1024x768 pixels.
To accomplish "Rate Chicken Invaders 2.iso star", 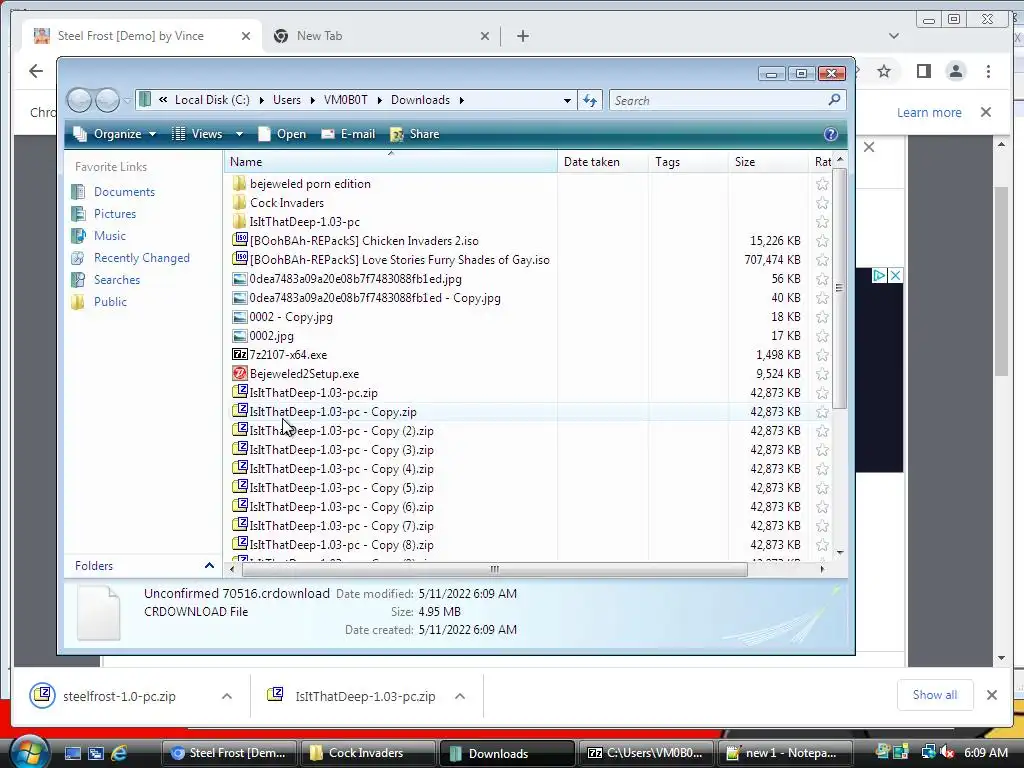I will 822,241.
